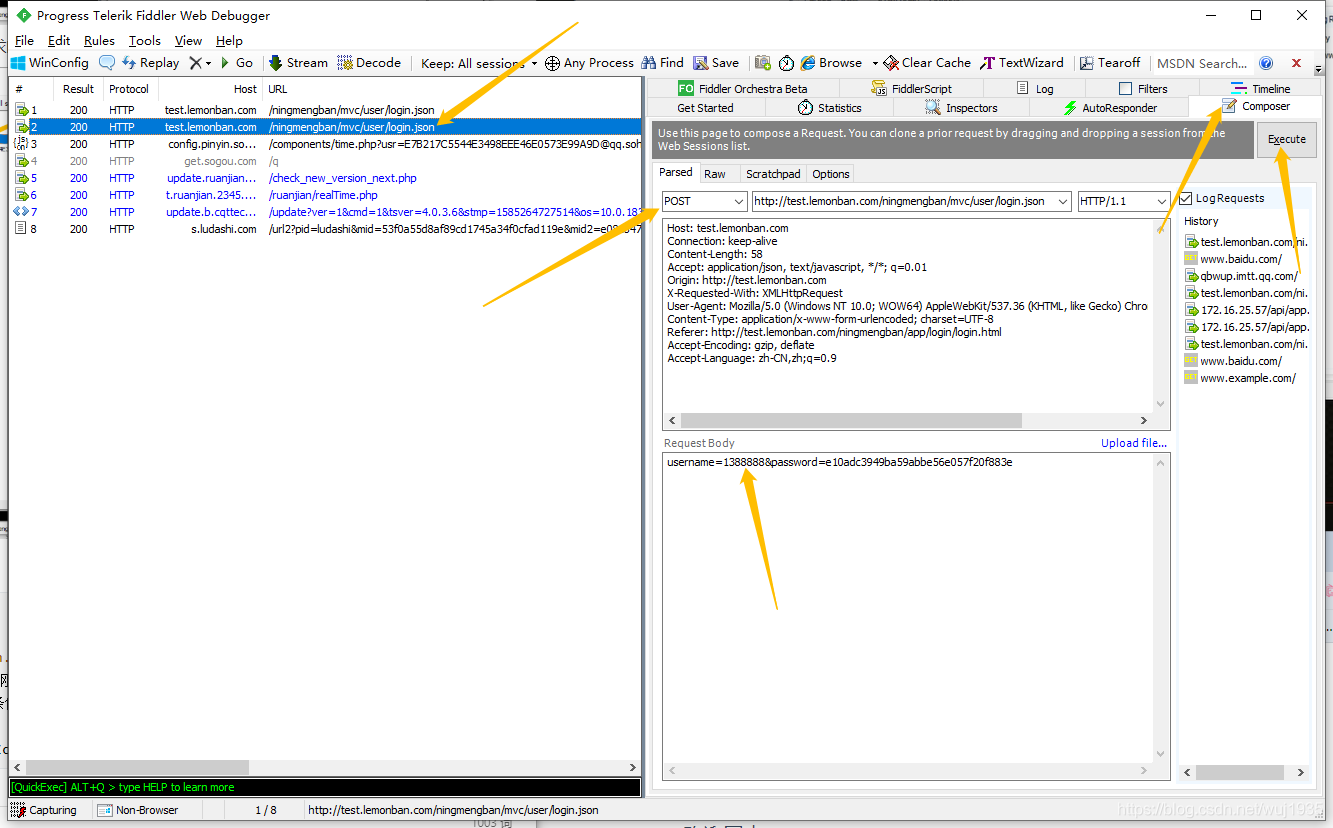
Task: Expand the Browse dropdown arrow
Action: tap(875, 63)
